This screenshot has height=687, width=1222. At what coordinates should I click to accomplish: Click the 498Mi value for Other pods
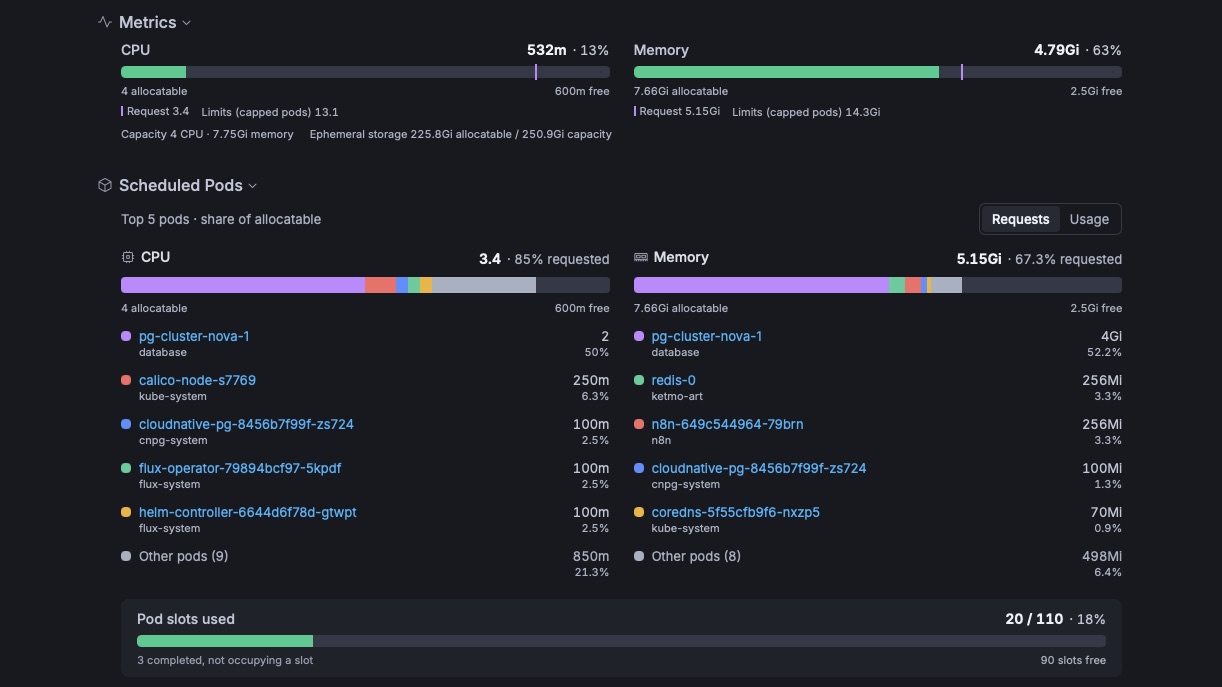[1102, 556]
